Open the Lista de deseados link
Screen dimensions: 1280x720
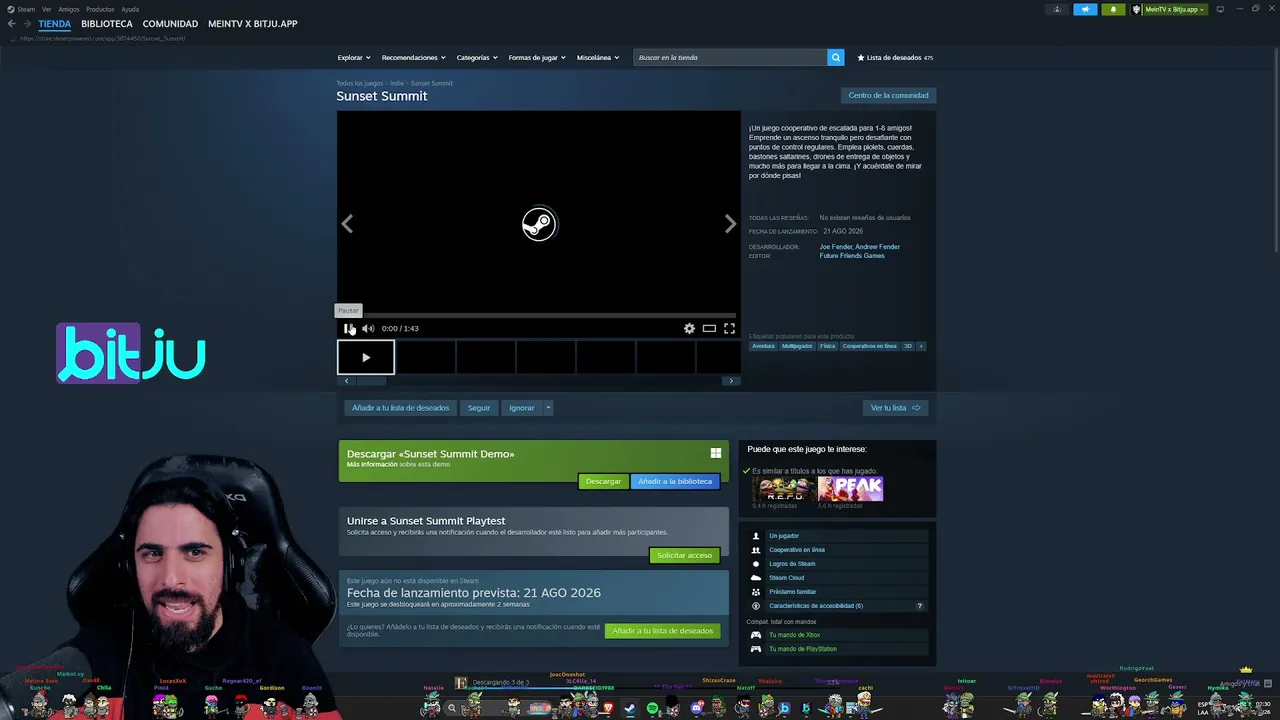(x=895, y=57)
